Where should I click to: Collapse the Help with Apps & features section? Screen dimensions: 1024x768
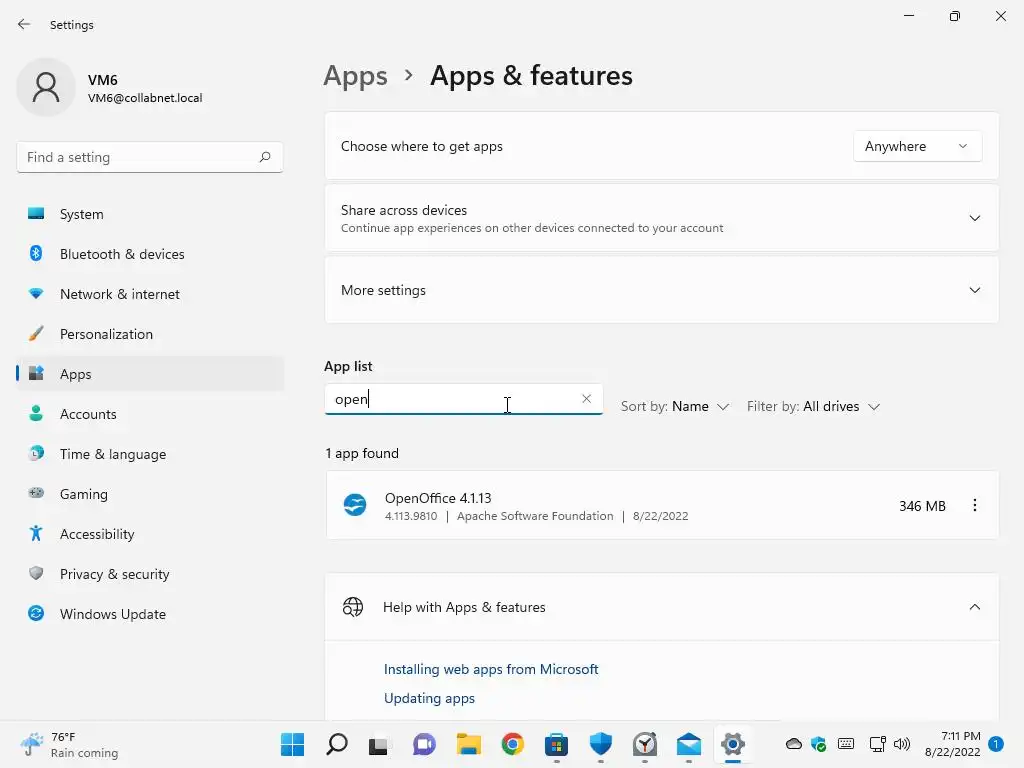pos(974,607)
